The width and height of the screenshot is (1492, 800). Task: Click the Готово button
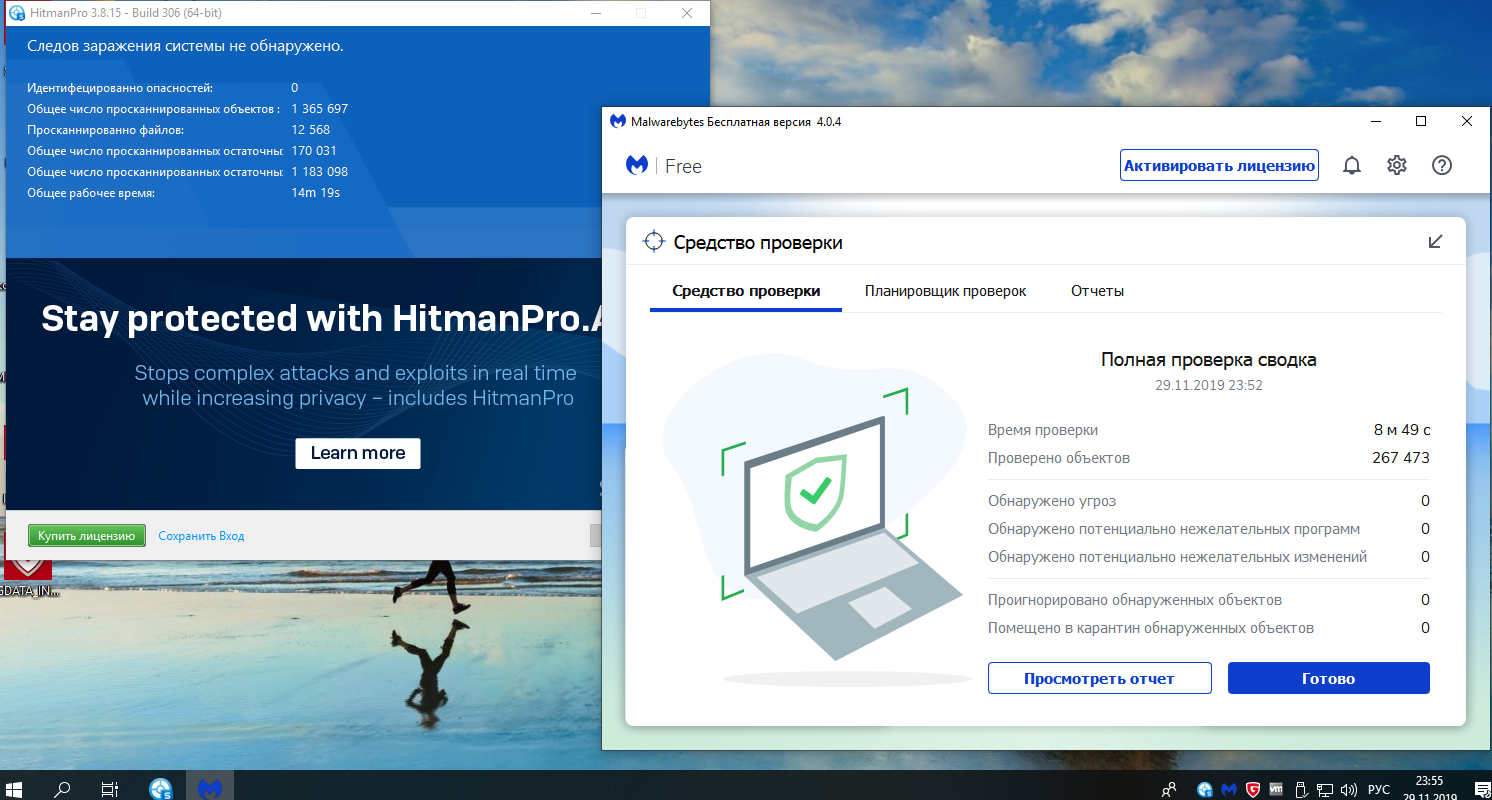1328,678
